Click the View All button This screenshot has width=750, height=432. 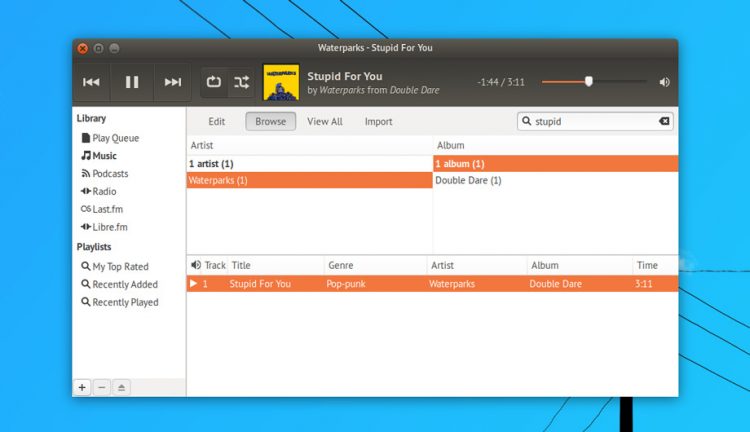click(325, 122)
